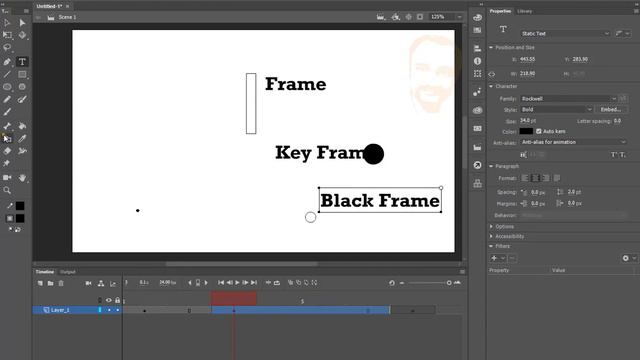This screenshot has width=640, height=360.
Task: Delete the selected layer
Action: click(61, 283)
